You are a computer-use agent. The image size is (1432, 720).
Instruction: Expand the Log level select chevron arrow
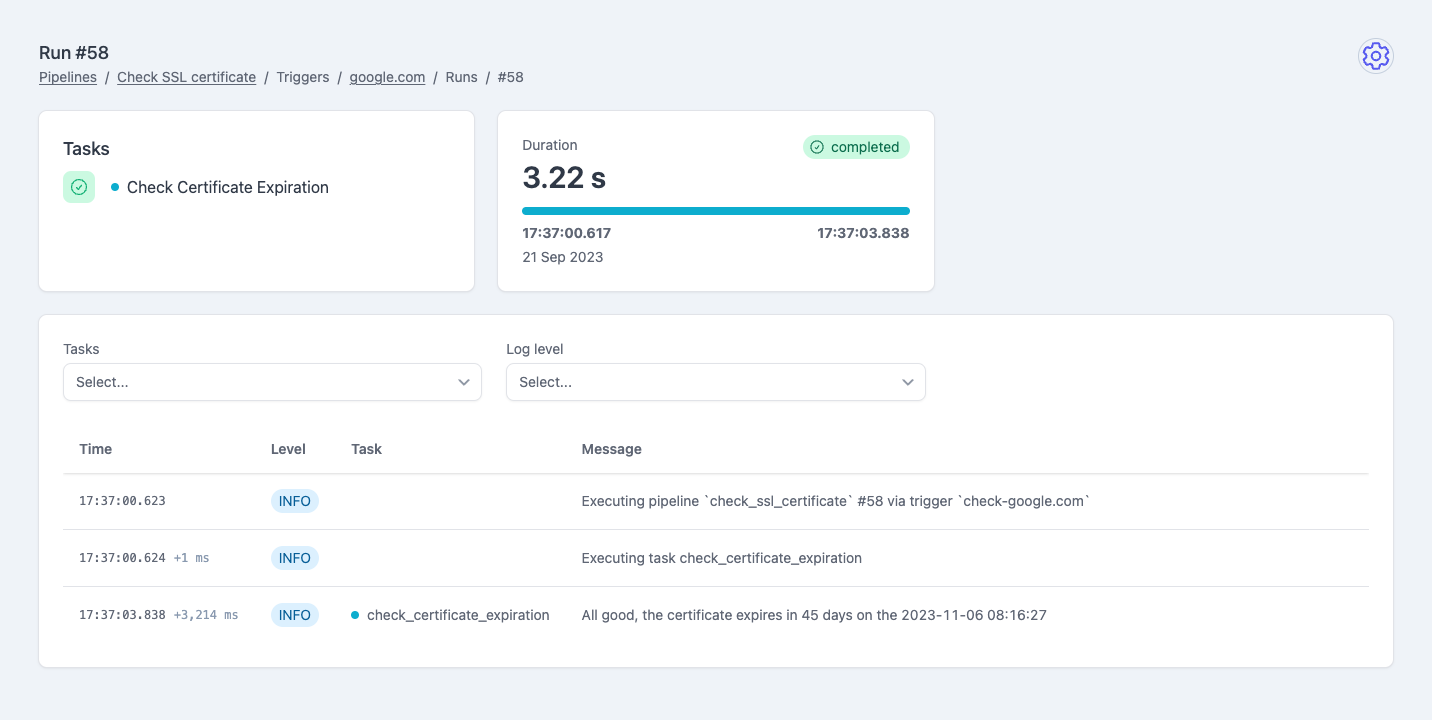[x=908, y=382]
